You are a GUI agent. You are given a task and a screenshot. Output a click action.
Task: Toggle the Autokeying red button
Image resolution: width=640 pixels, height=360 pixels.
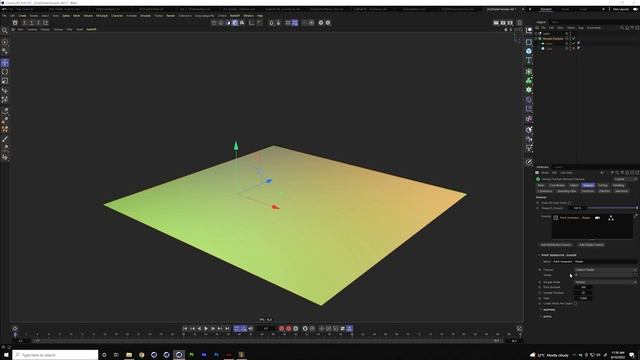point(289,329)
